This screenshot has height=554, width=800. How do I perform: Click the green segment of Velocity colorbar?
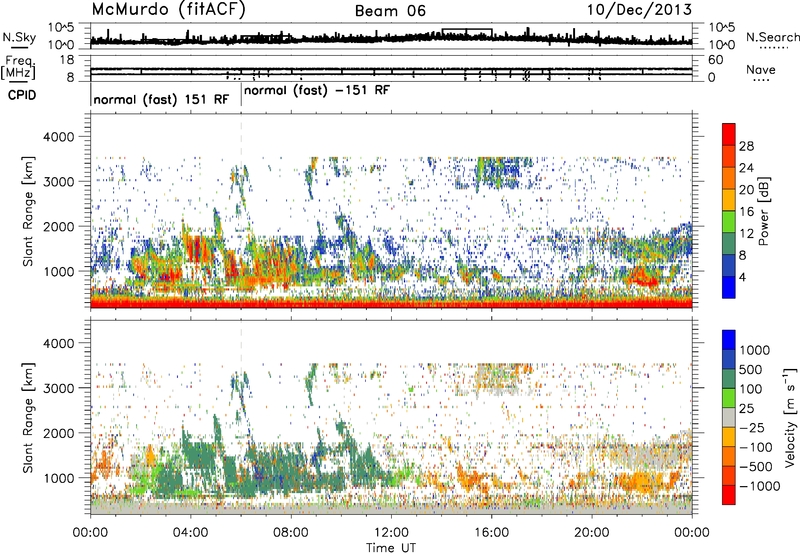point(729,398)
